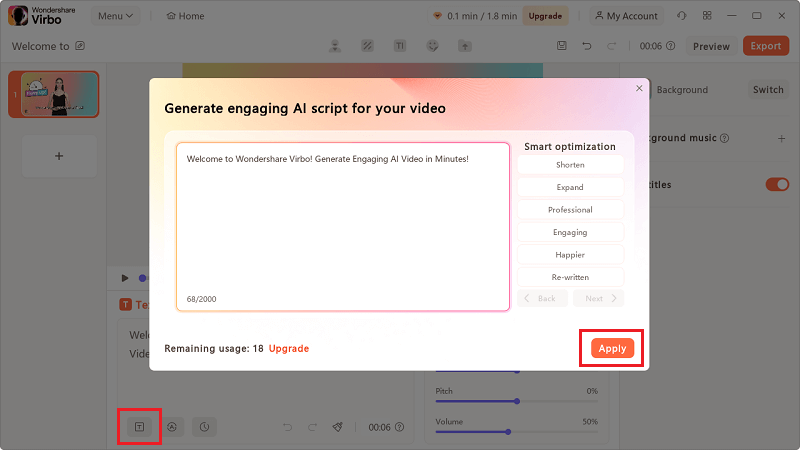
Task: Select Happier tone optimization
Action: tap(570, 255)
